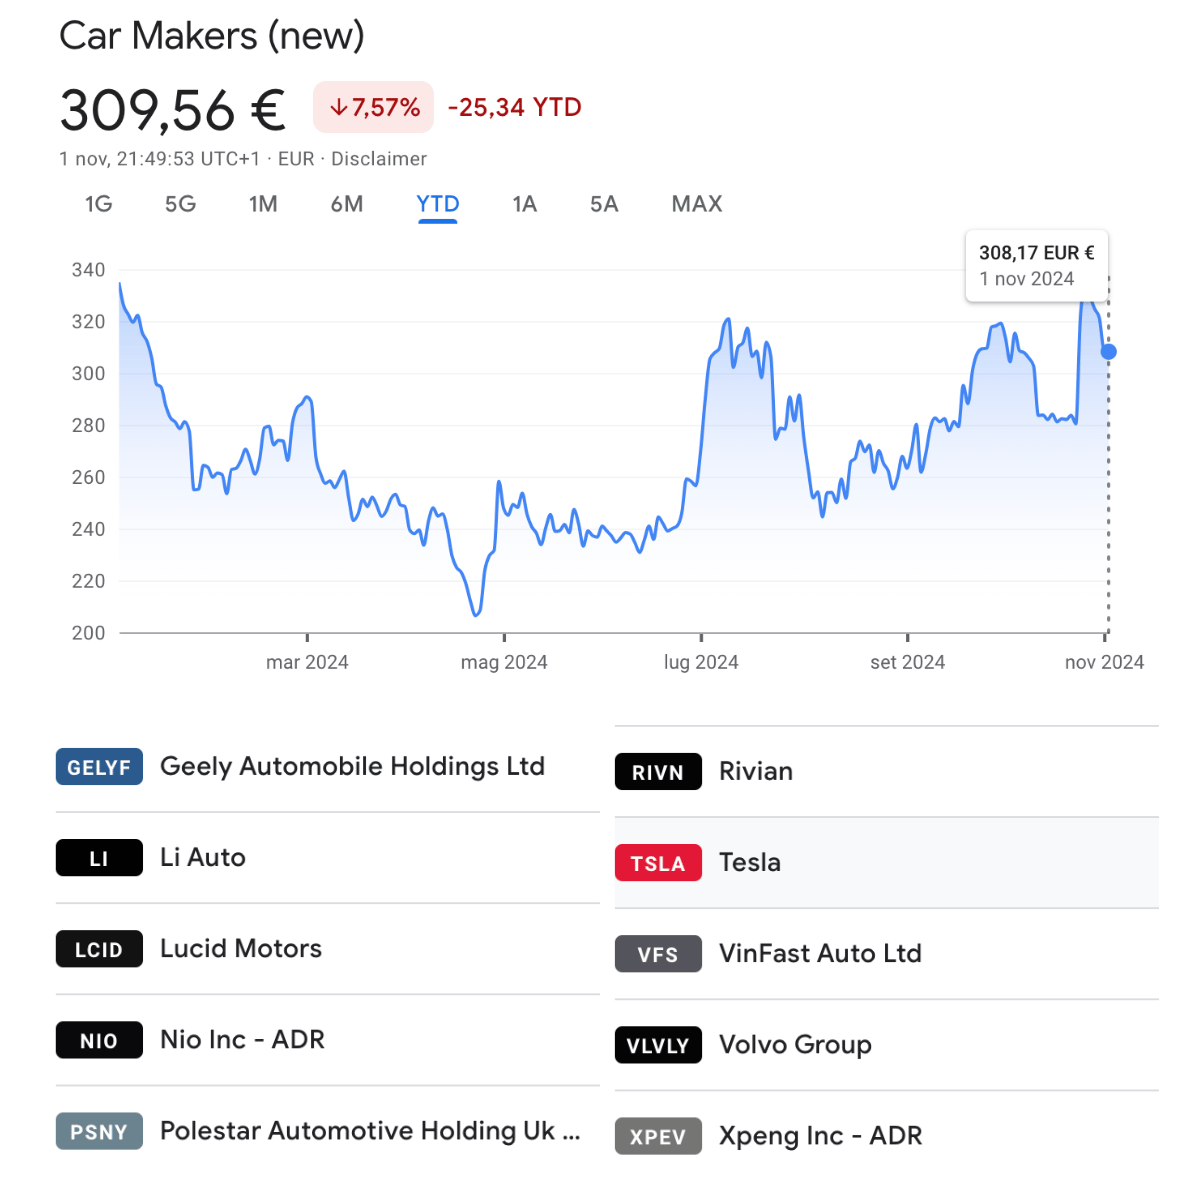This screenshot has height=1200, width=1200.
Task: Click the RIVN ticker badge
Action: click(x=658, y=772)
